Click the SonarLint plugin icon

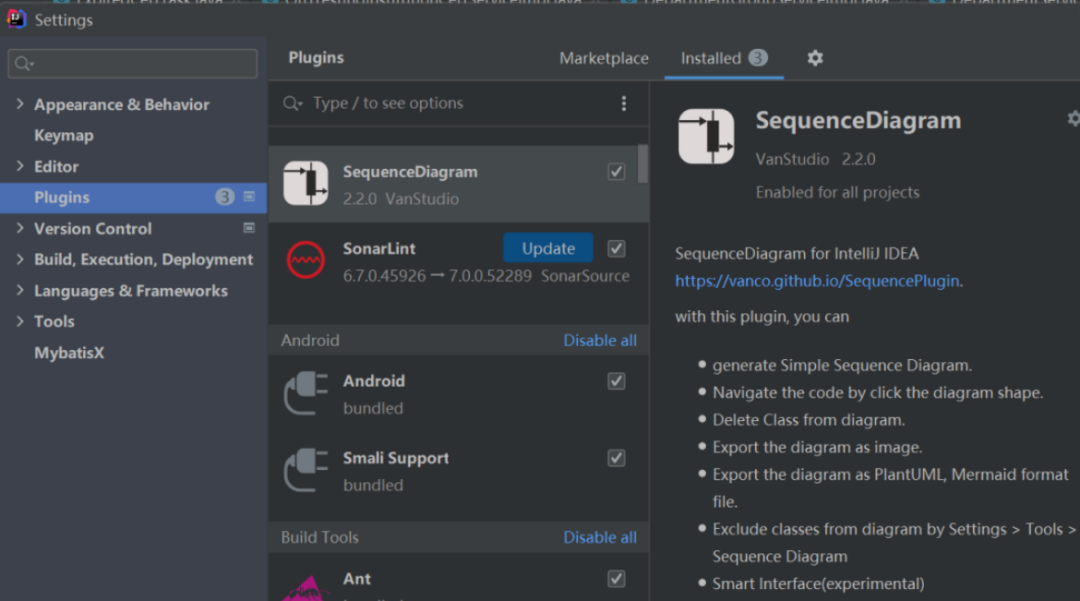[305, 260]
